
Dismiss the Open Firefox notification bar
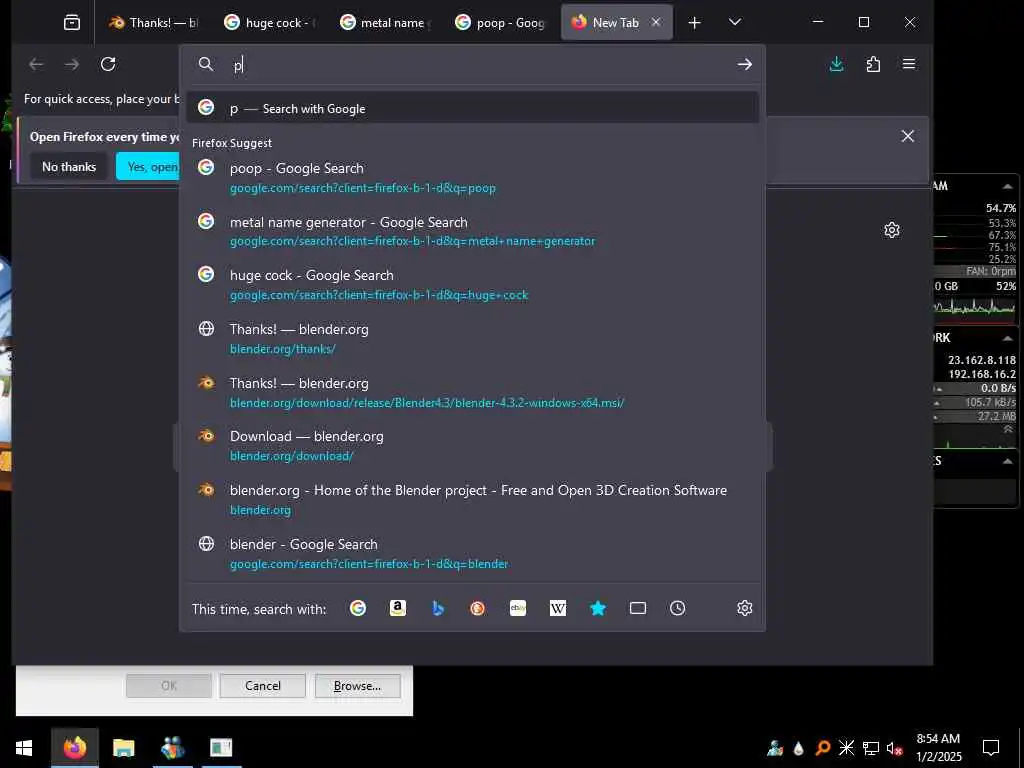click(908, 136)
